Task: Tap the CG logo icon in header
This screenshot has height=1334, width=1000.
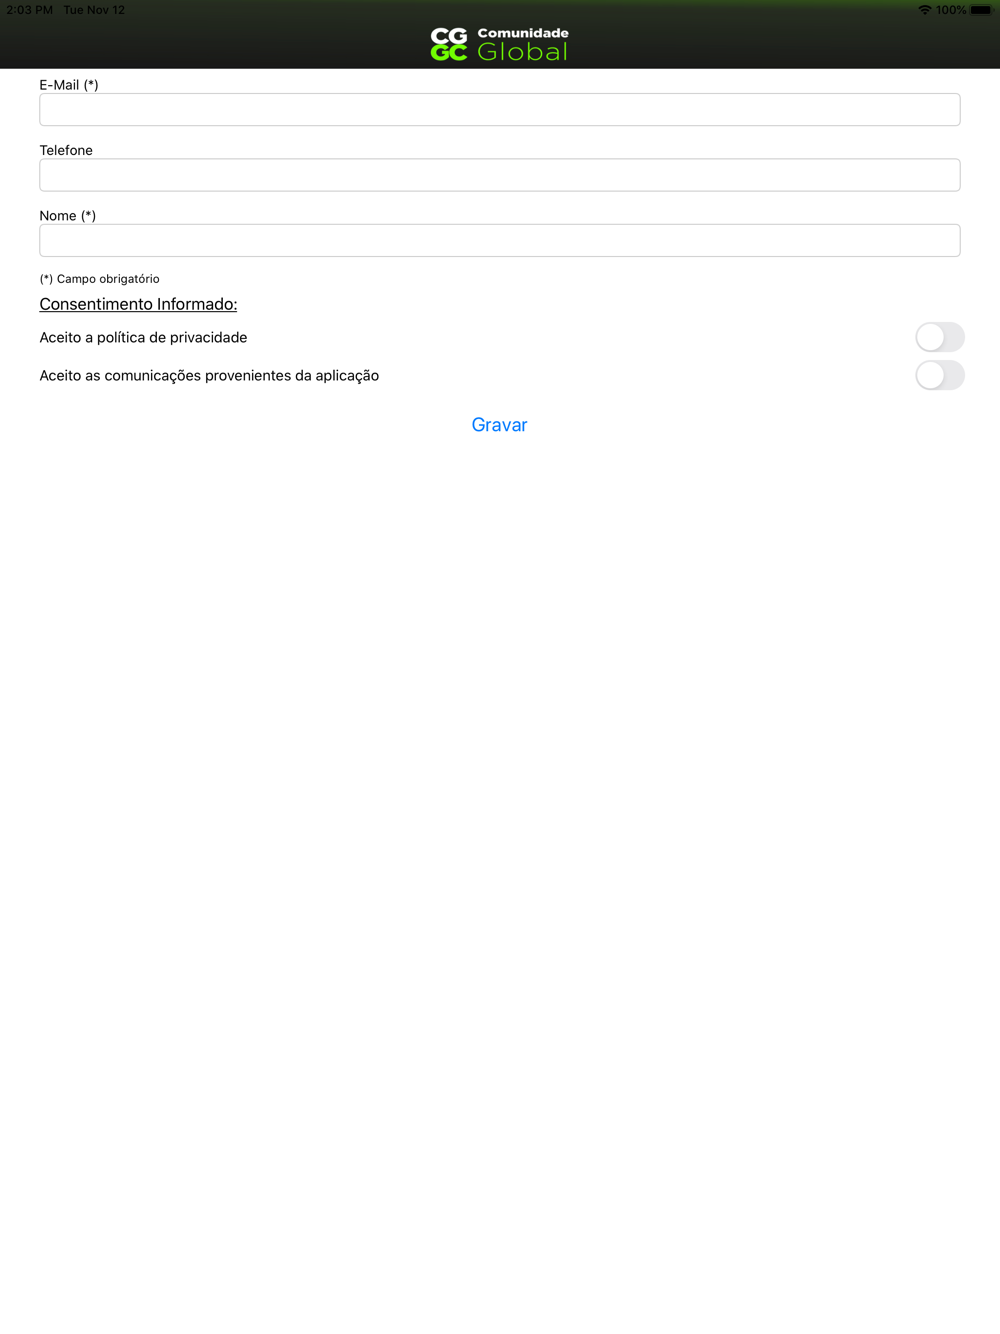Action: coord(449,44)
